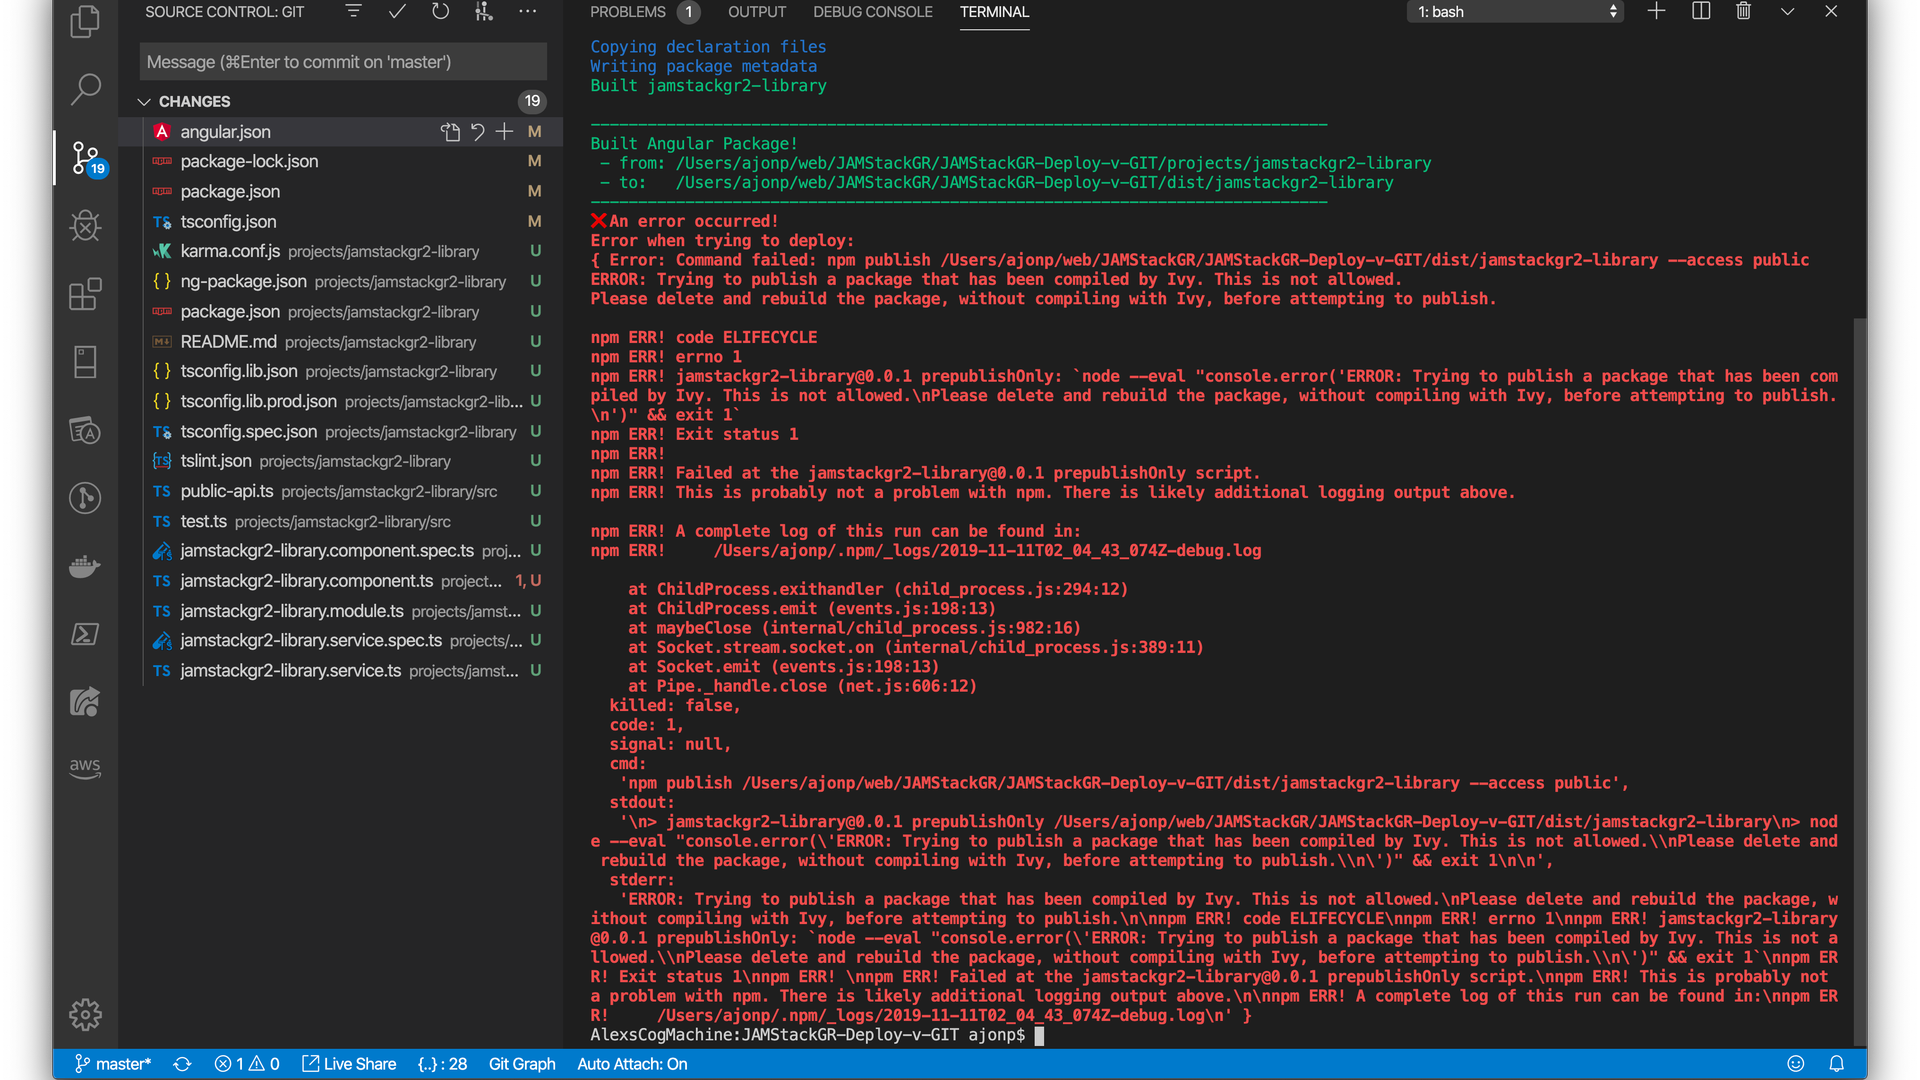The height and width of the screenshot is (1080, 1920).
Task: Stage changes for angular.json with the plus icon
Action: (x=505, y=132)
